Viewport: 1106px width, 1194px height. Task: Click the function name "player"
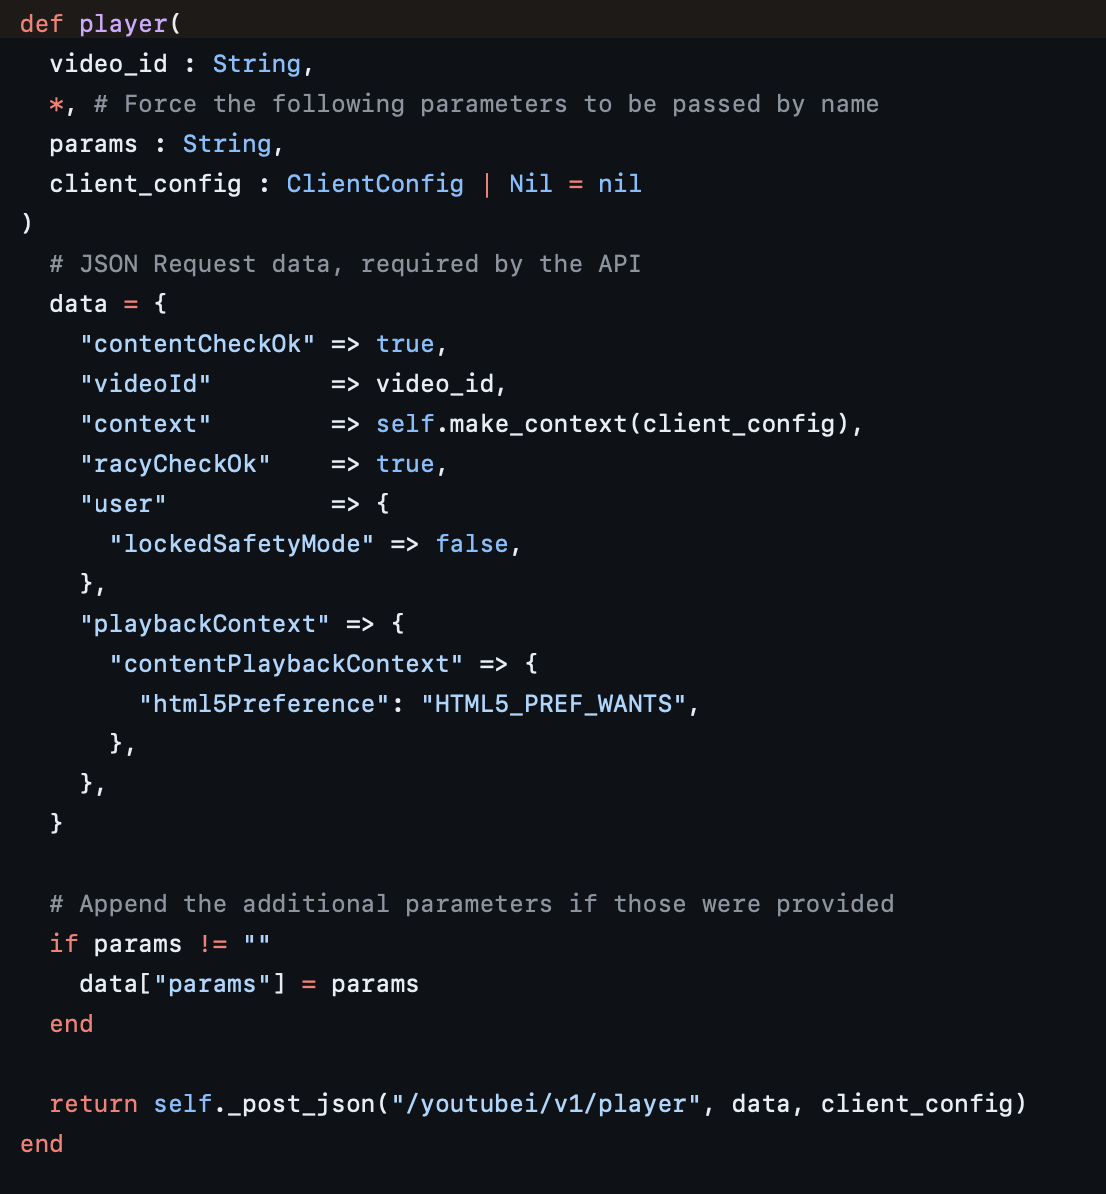point(124,24)
